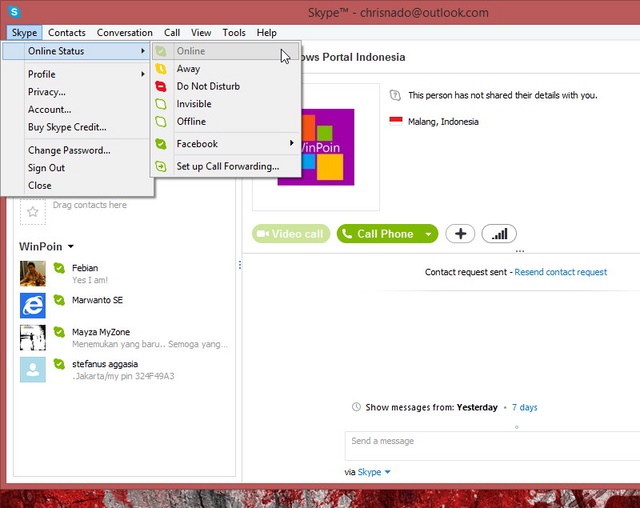Image resolution: width=640 pixels, height=508 pixels.
Task: Open the Tools menu
Action: (233, 33)
